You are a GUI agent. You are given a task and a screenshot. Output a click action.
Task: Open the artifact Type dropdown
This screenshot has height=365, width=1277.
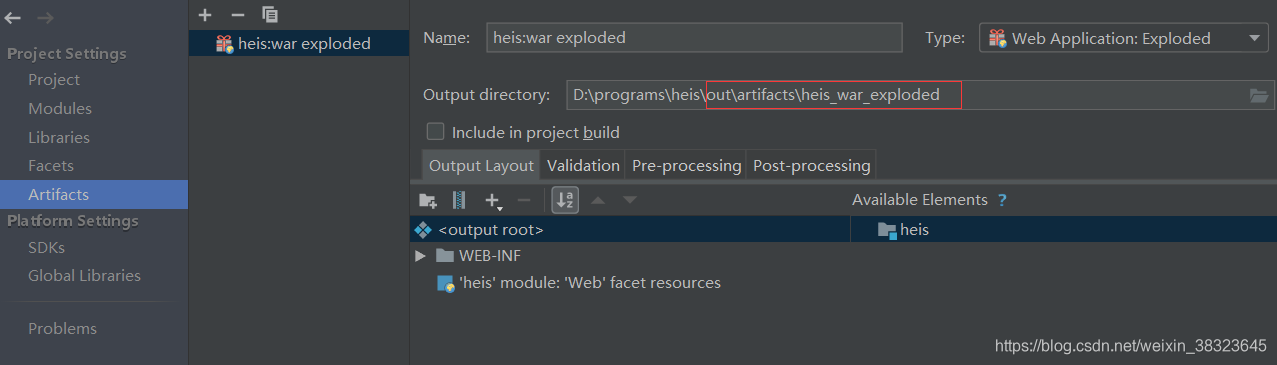tap(1124, 38)
